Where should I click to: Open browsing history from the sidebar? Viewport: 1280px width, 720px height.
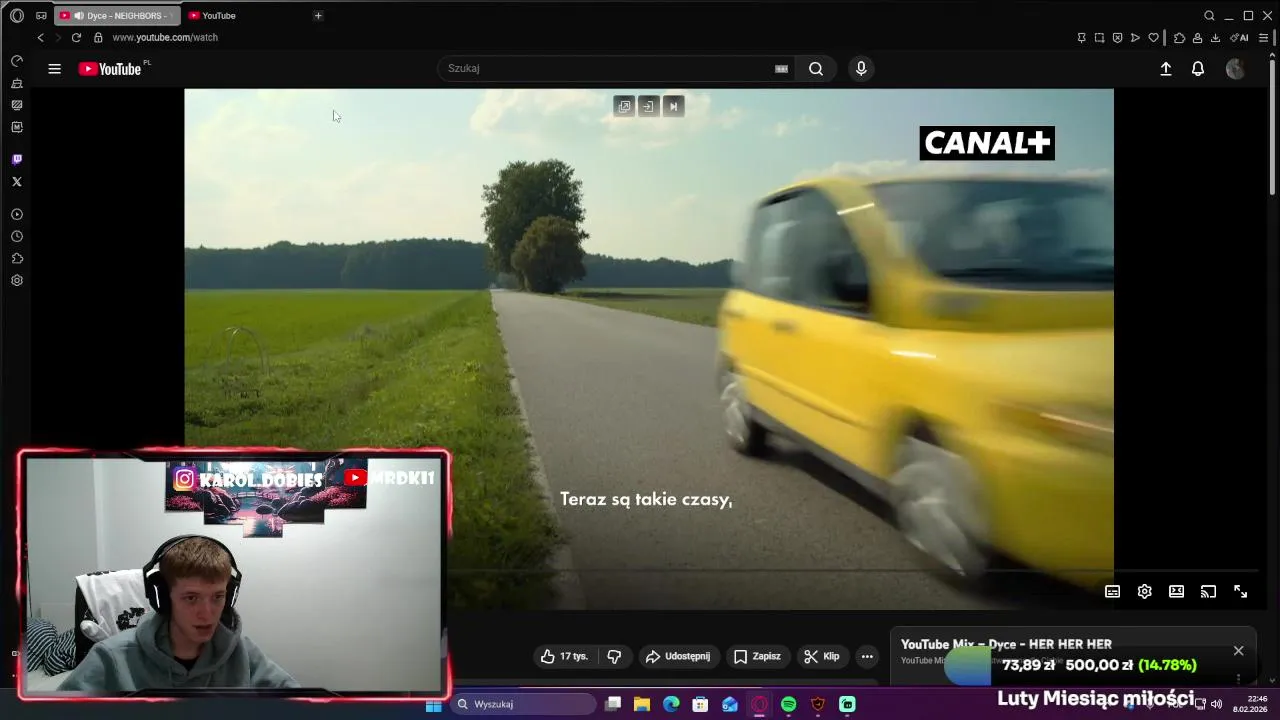(x=17, y=237)
